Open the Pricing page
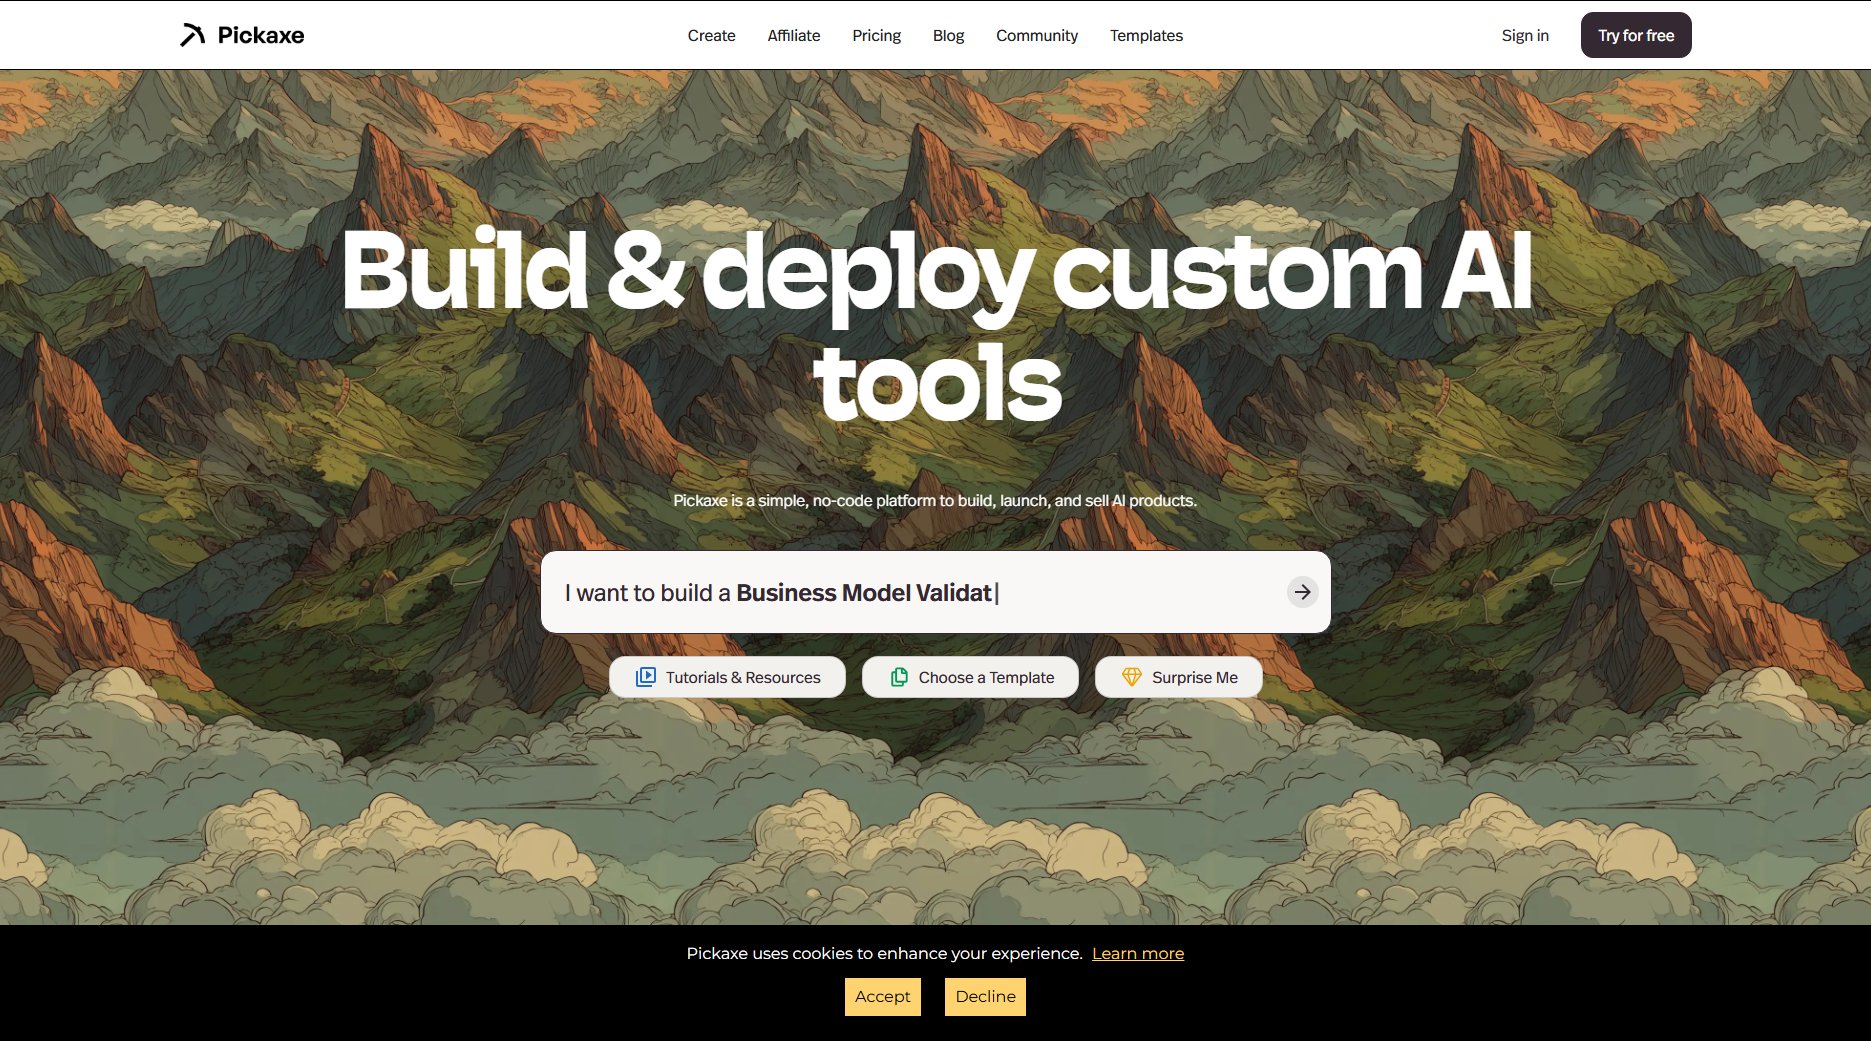This screenshot has height=1041, width=1871. (x=875, y=35)
